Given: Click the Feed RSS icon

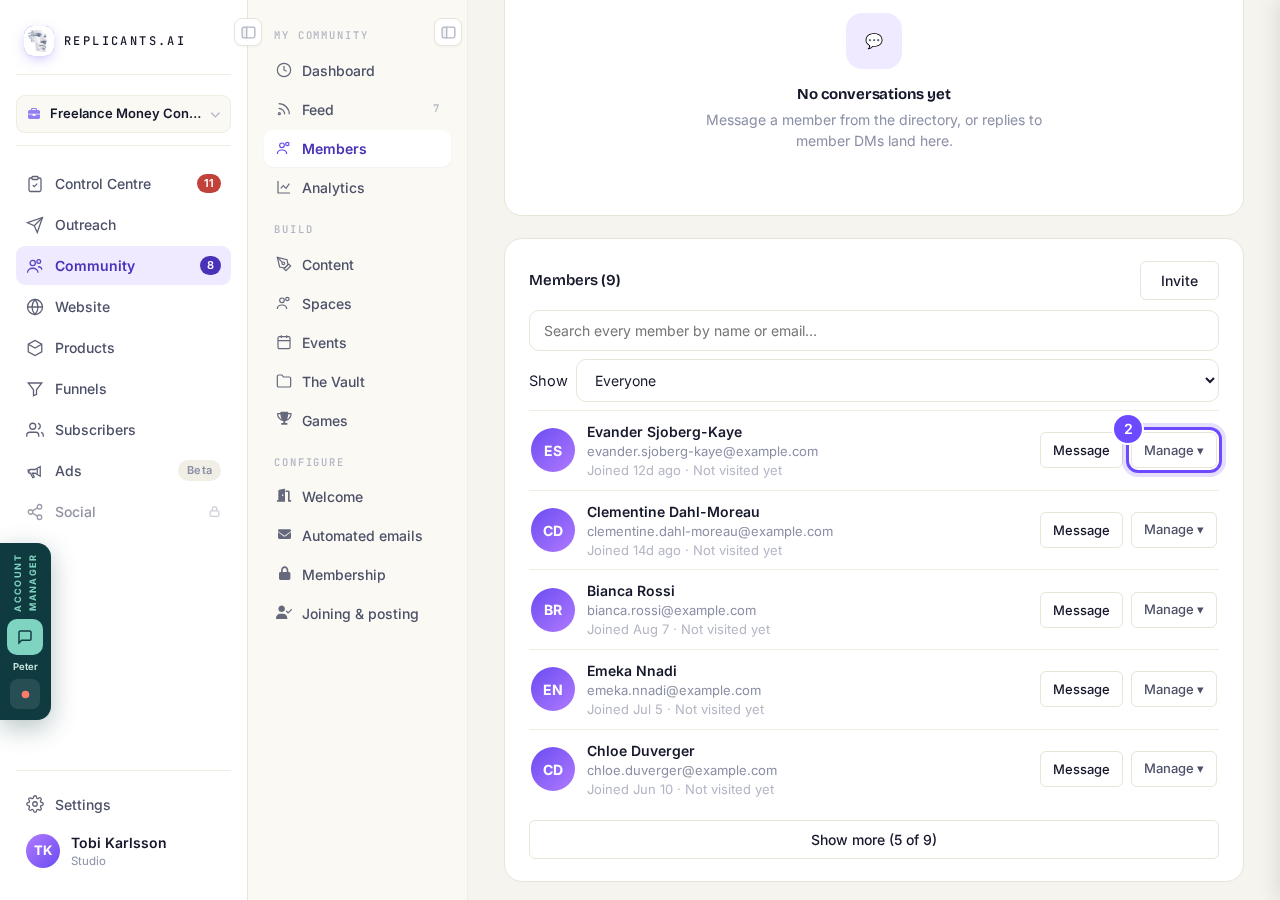Looking at the screenshot, I should tap(284, 109).
